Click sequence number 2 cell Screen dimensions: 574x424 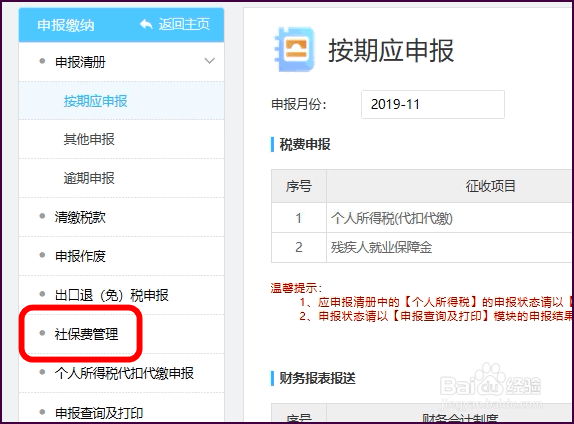[299, 248]
